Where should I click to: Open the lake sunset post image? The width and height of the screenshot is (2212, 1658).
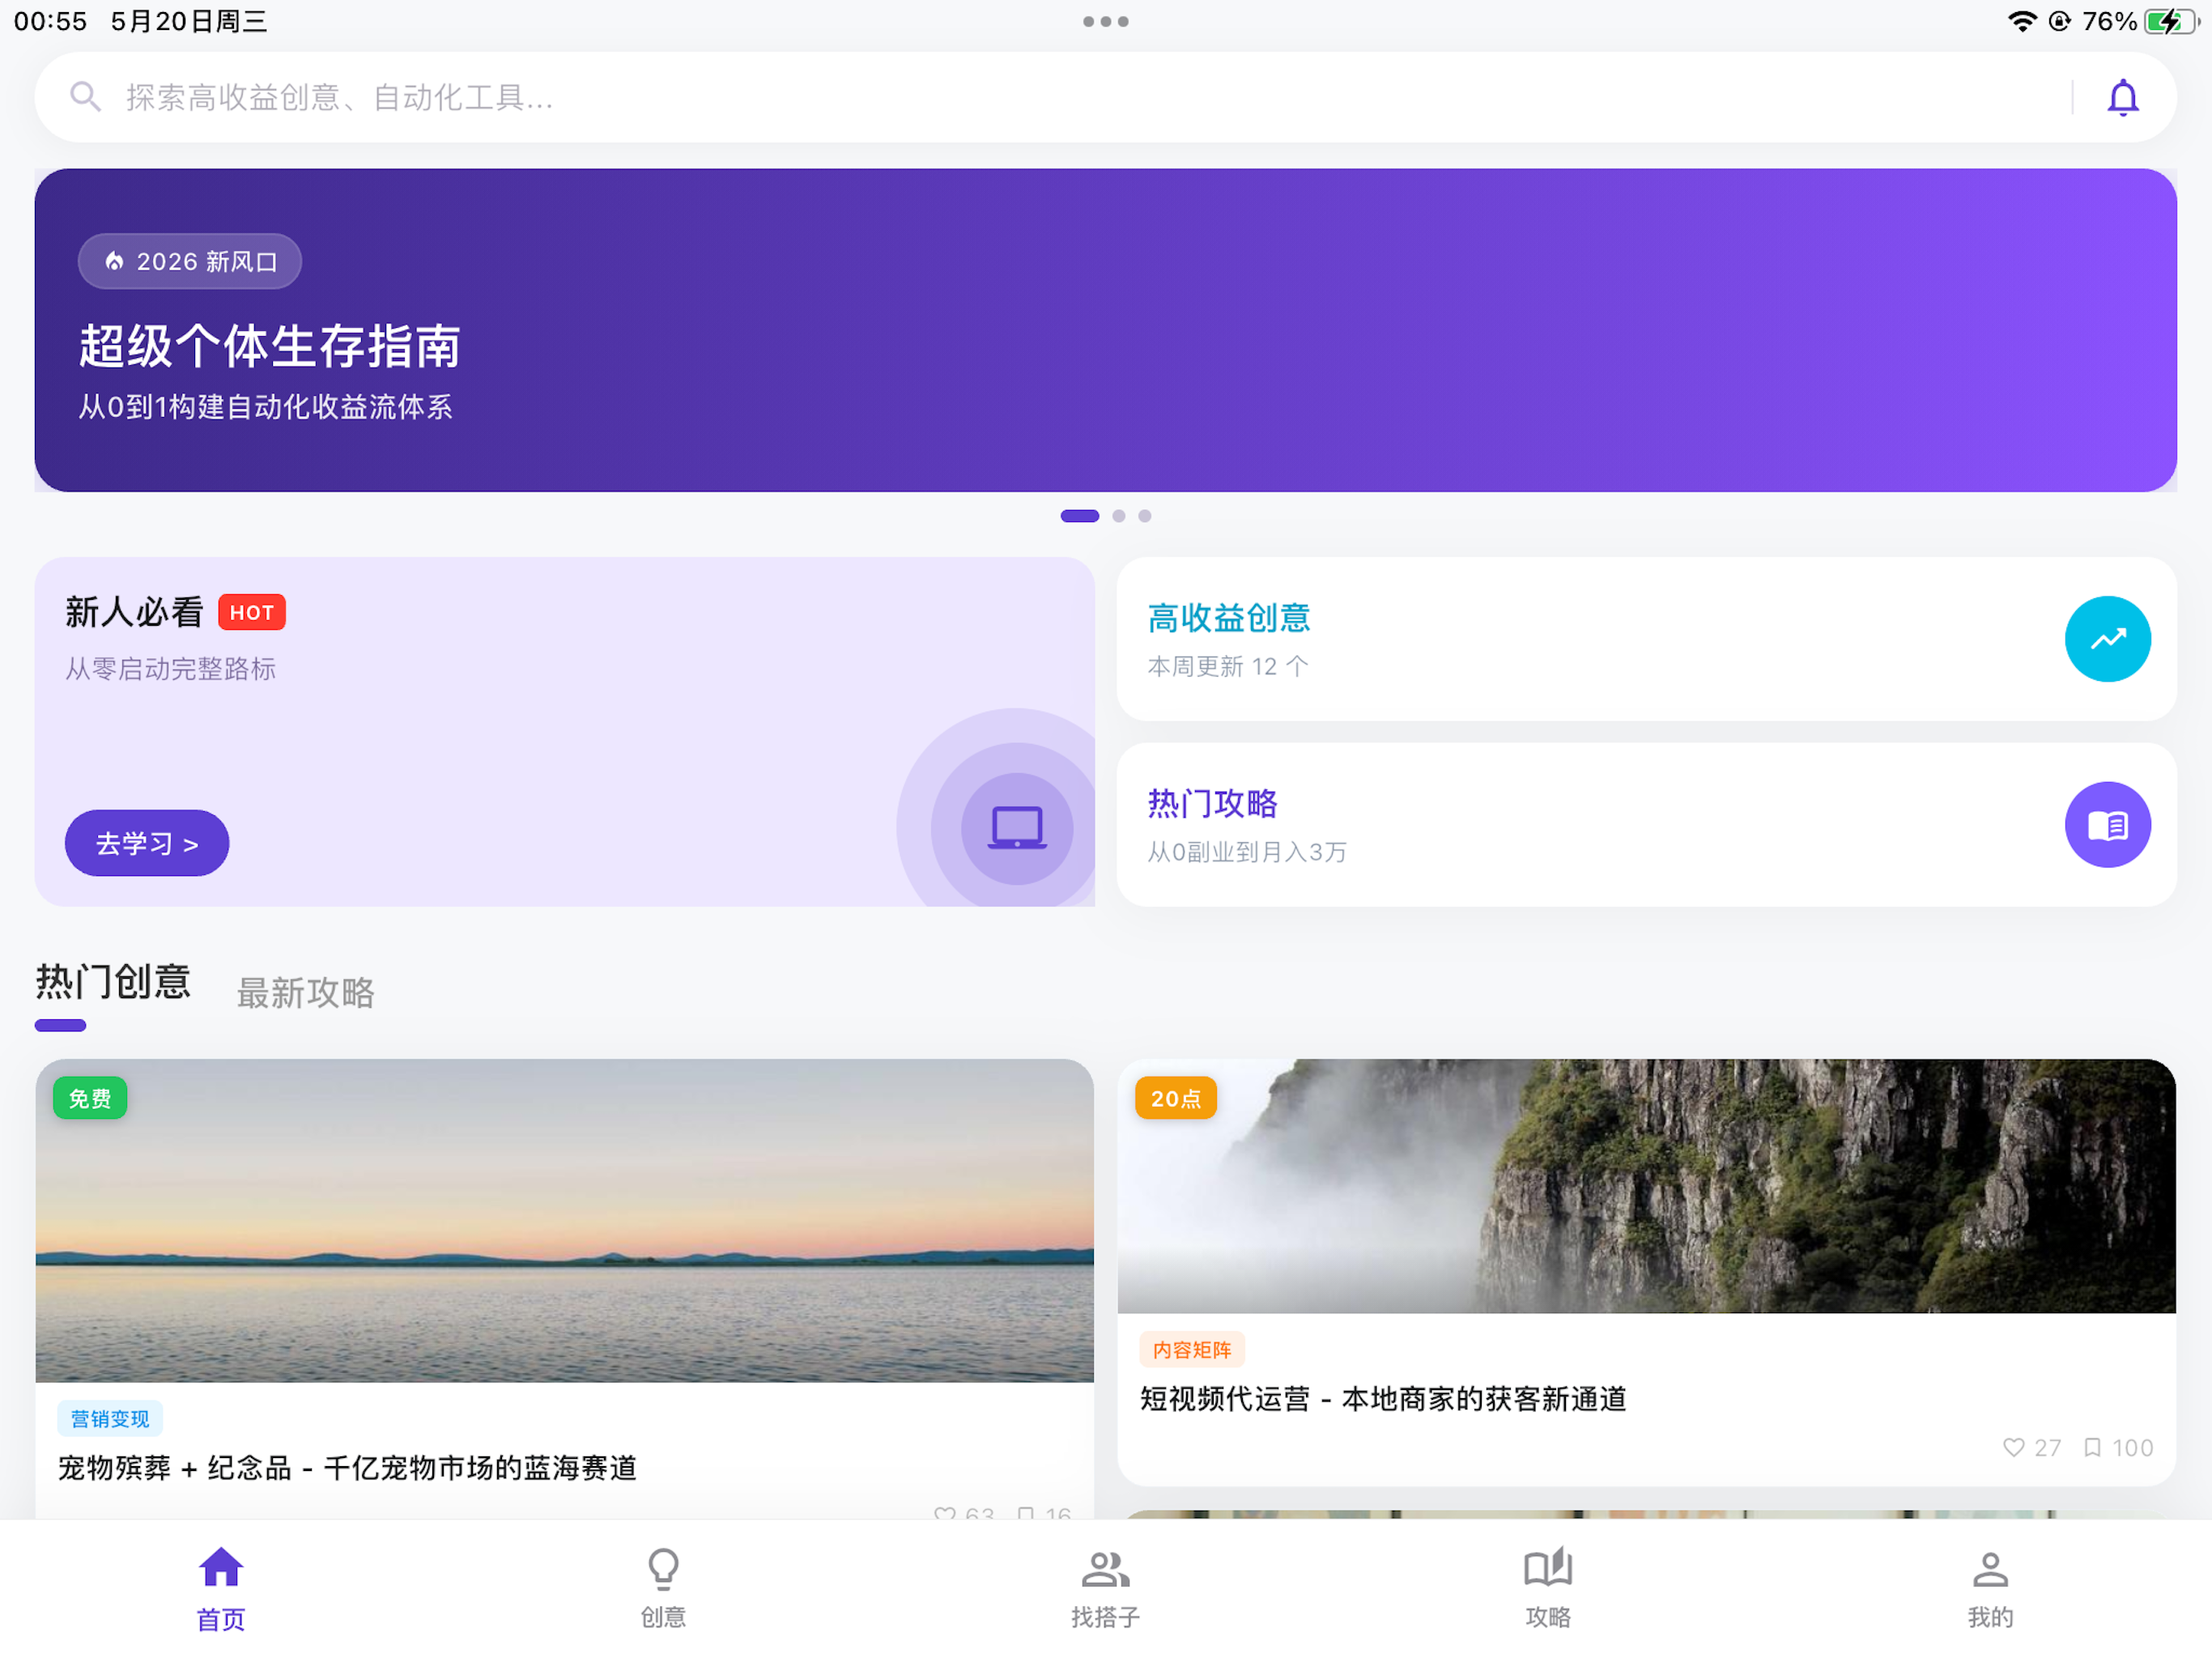point(564,1220)
